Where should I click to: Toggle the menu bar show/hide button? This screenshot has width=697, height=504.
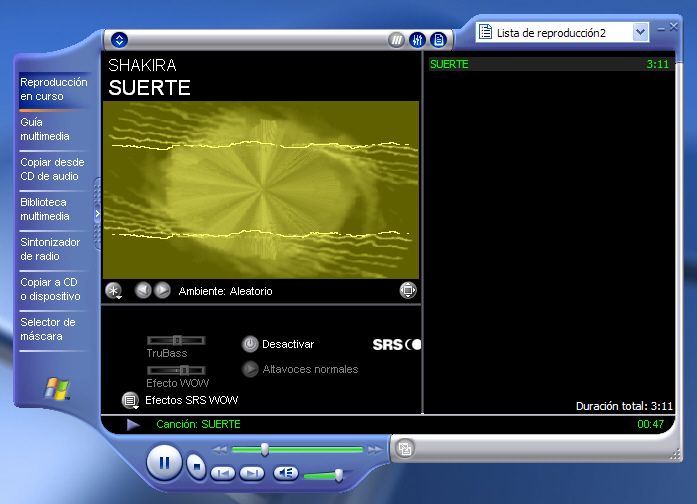pos(119,40)
